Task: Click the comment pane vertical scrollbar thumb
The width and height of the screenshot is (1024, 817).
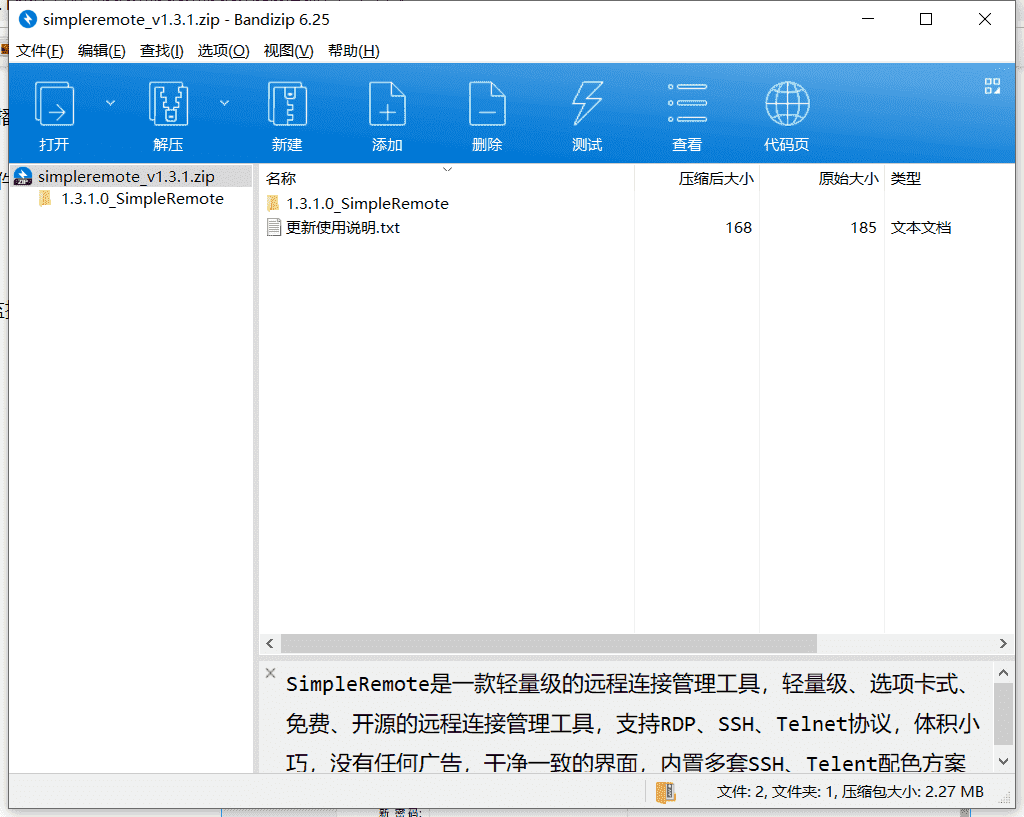Action: click(x=1003, y=714)
